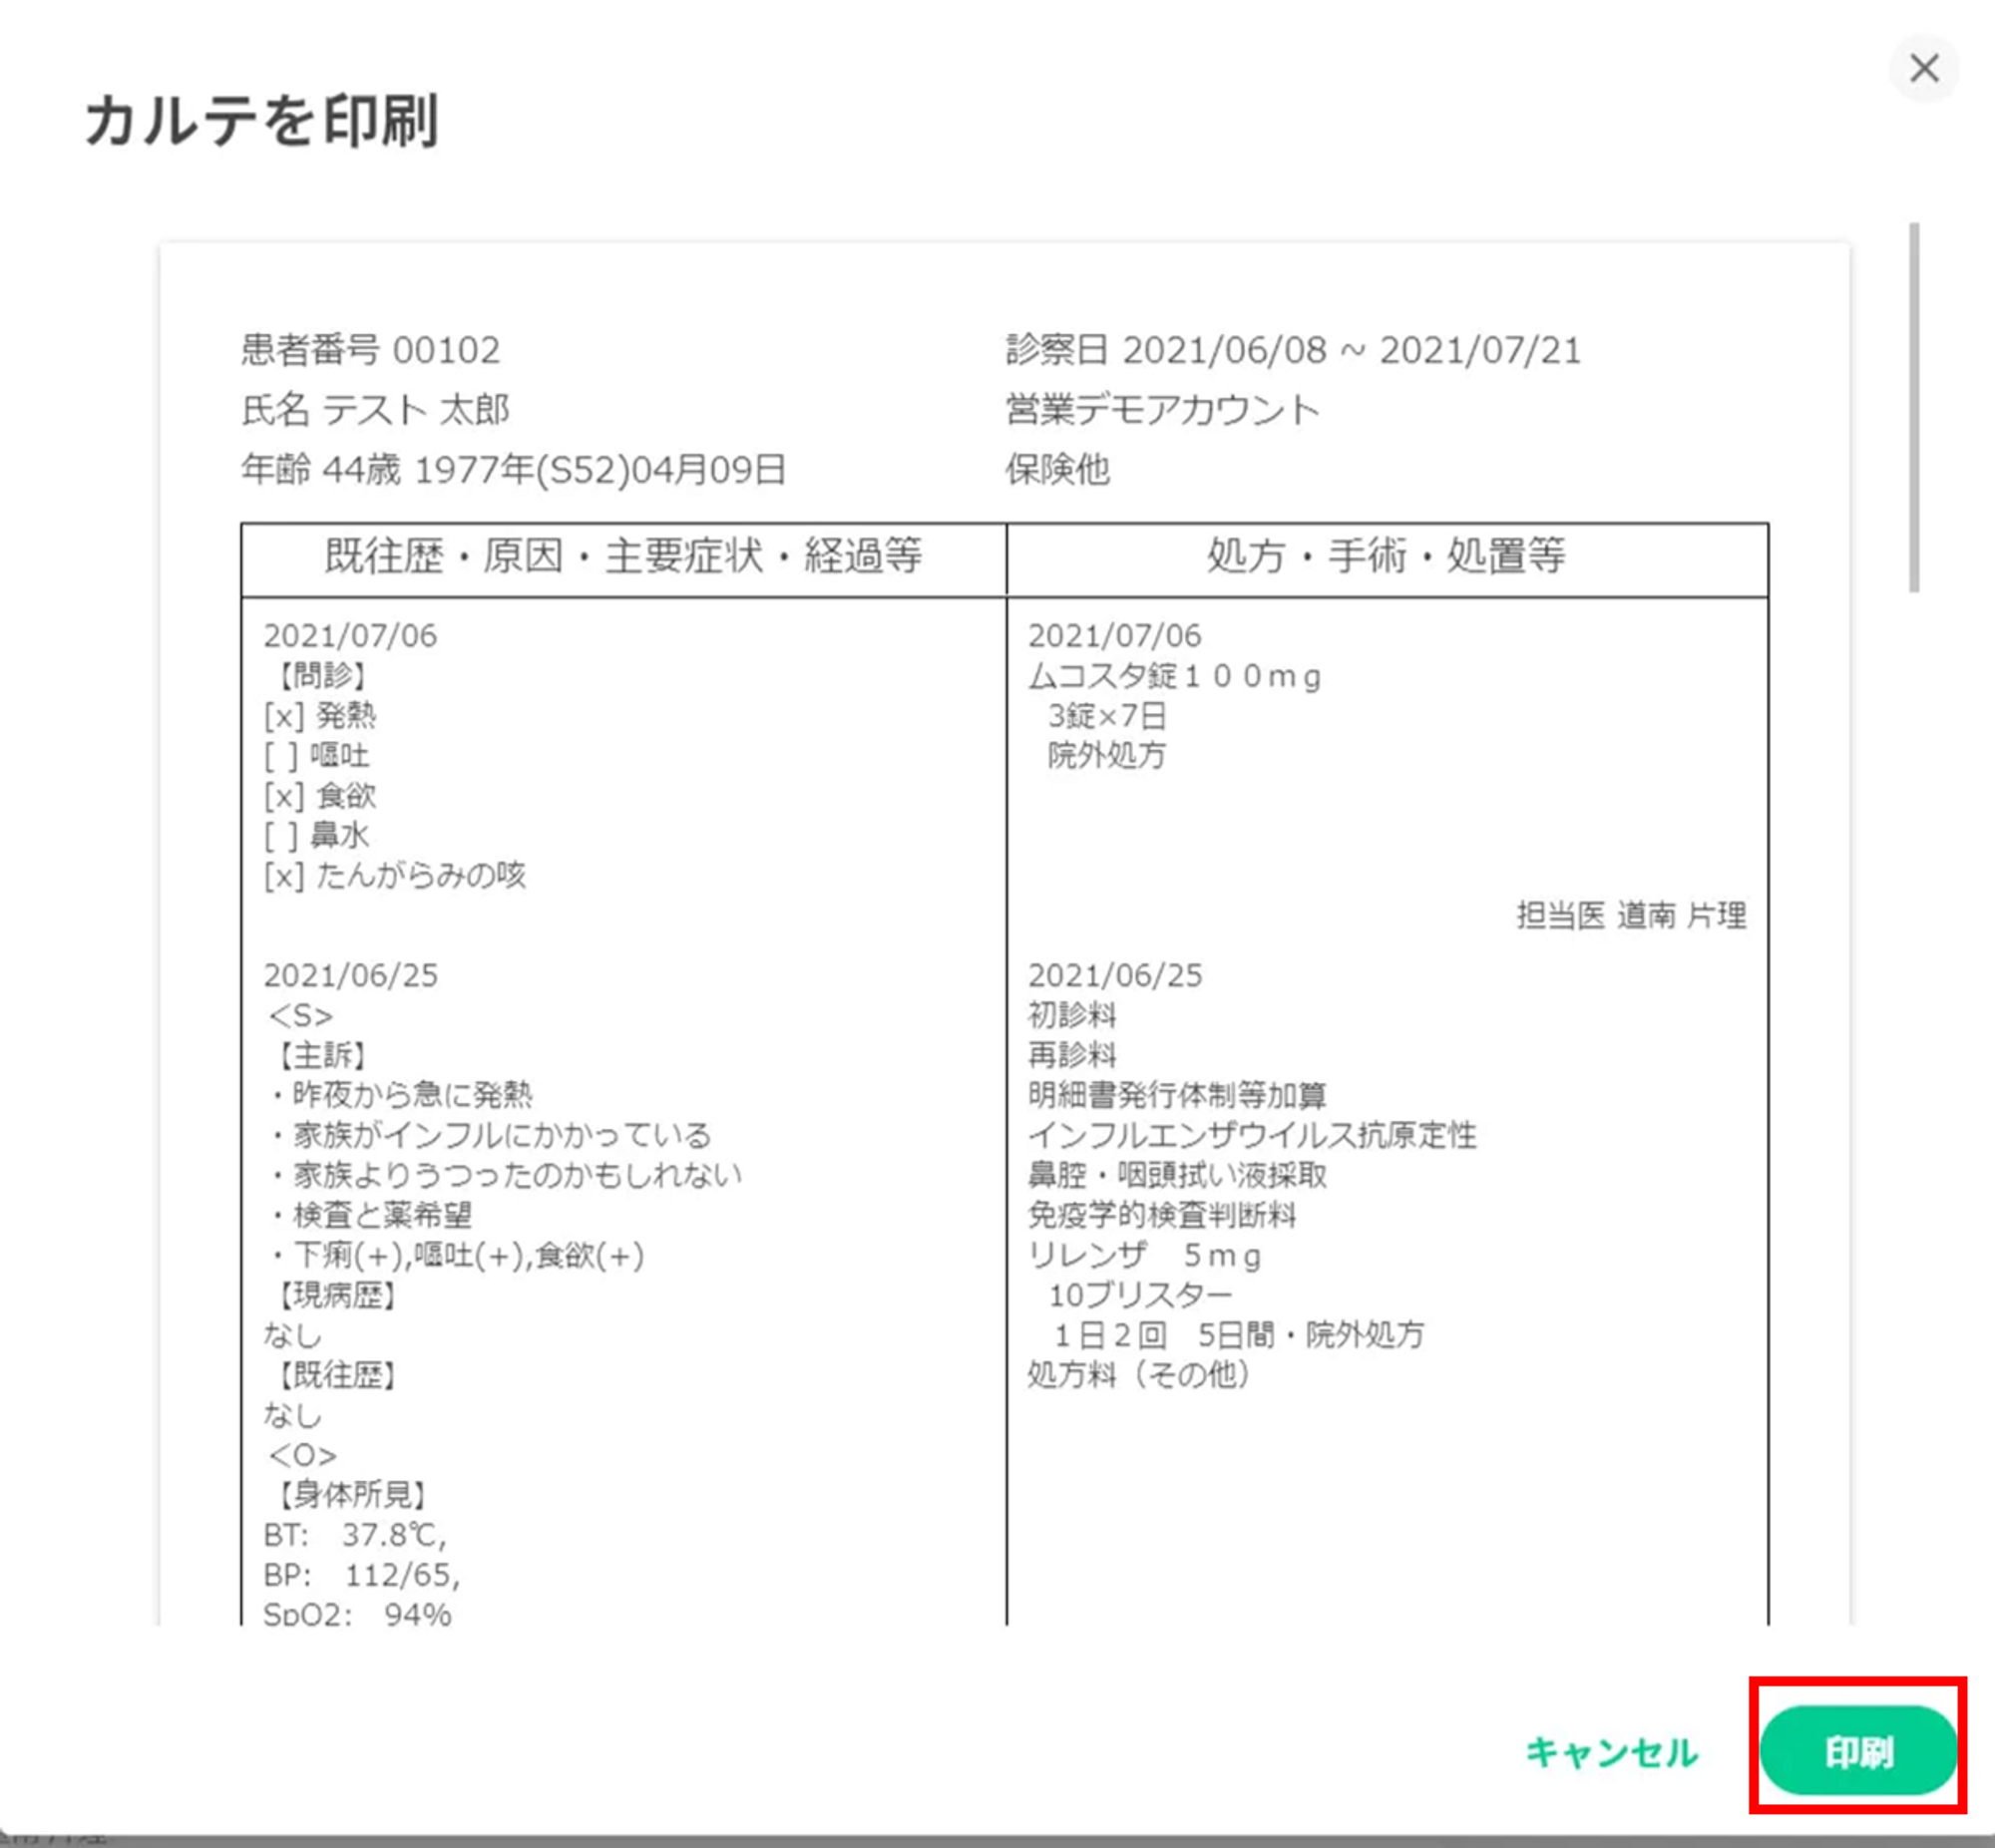Click the 既往歴・原因・主要症状・経過等 column header
Image resolution: width=1995 pixels, height=1848 pixels.
(x=623, y=556)
